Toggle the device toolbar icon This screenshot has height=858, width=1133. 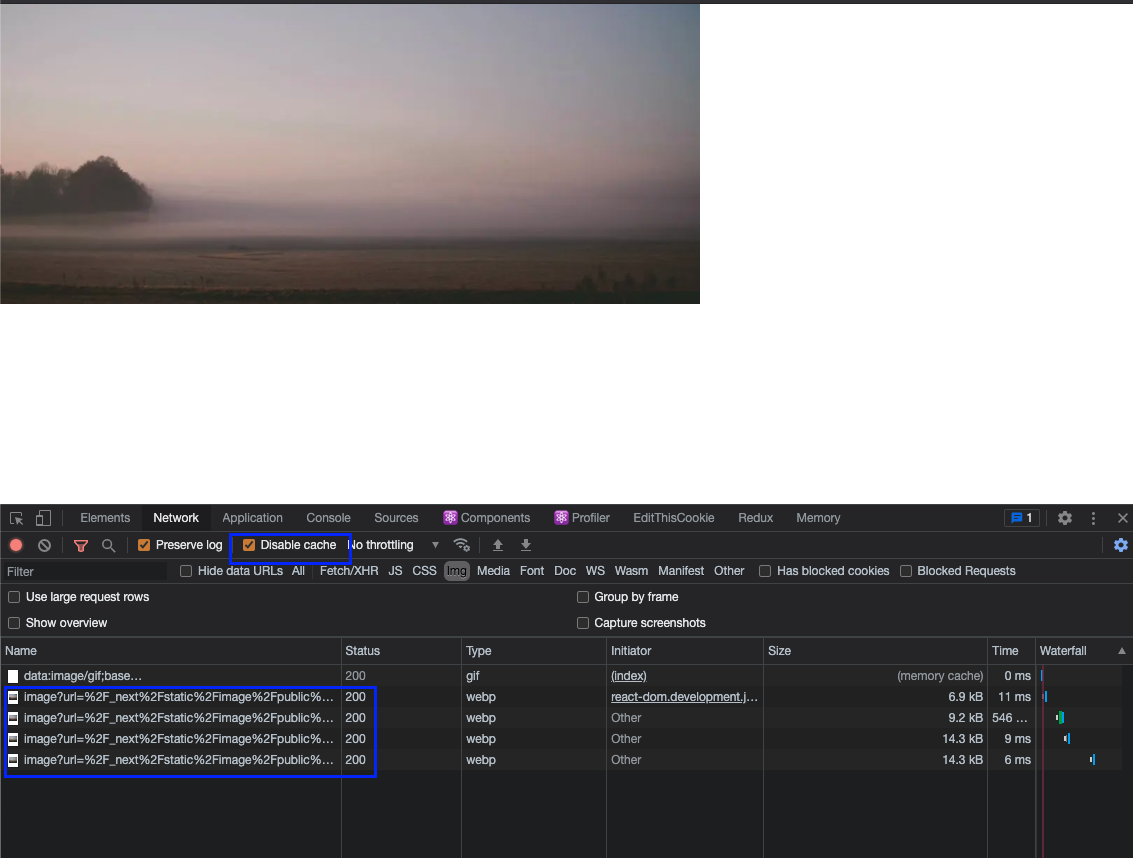pyautogui.click(x=43, y=518)
